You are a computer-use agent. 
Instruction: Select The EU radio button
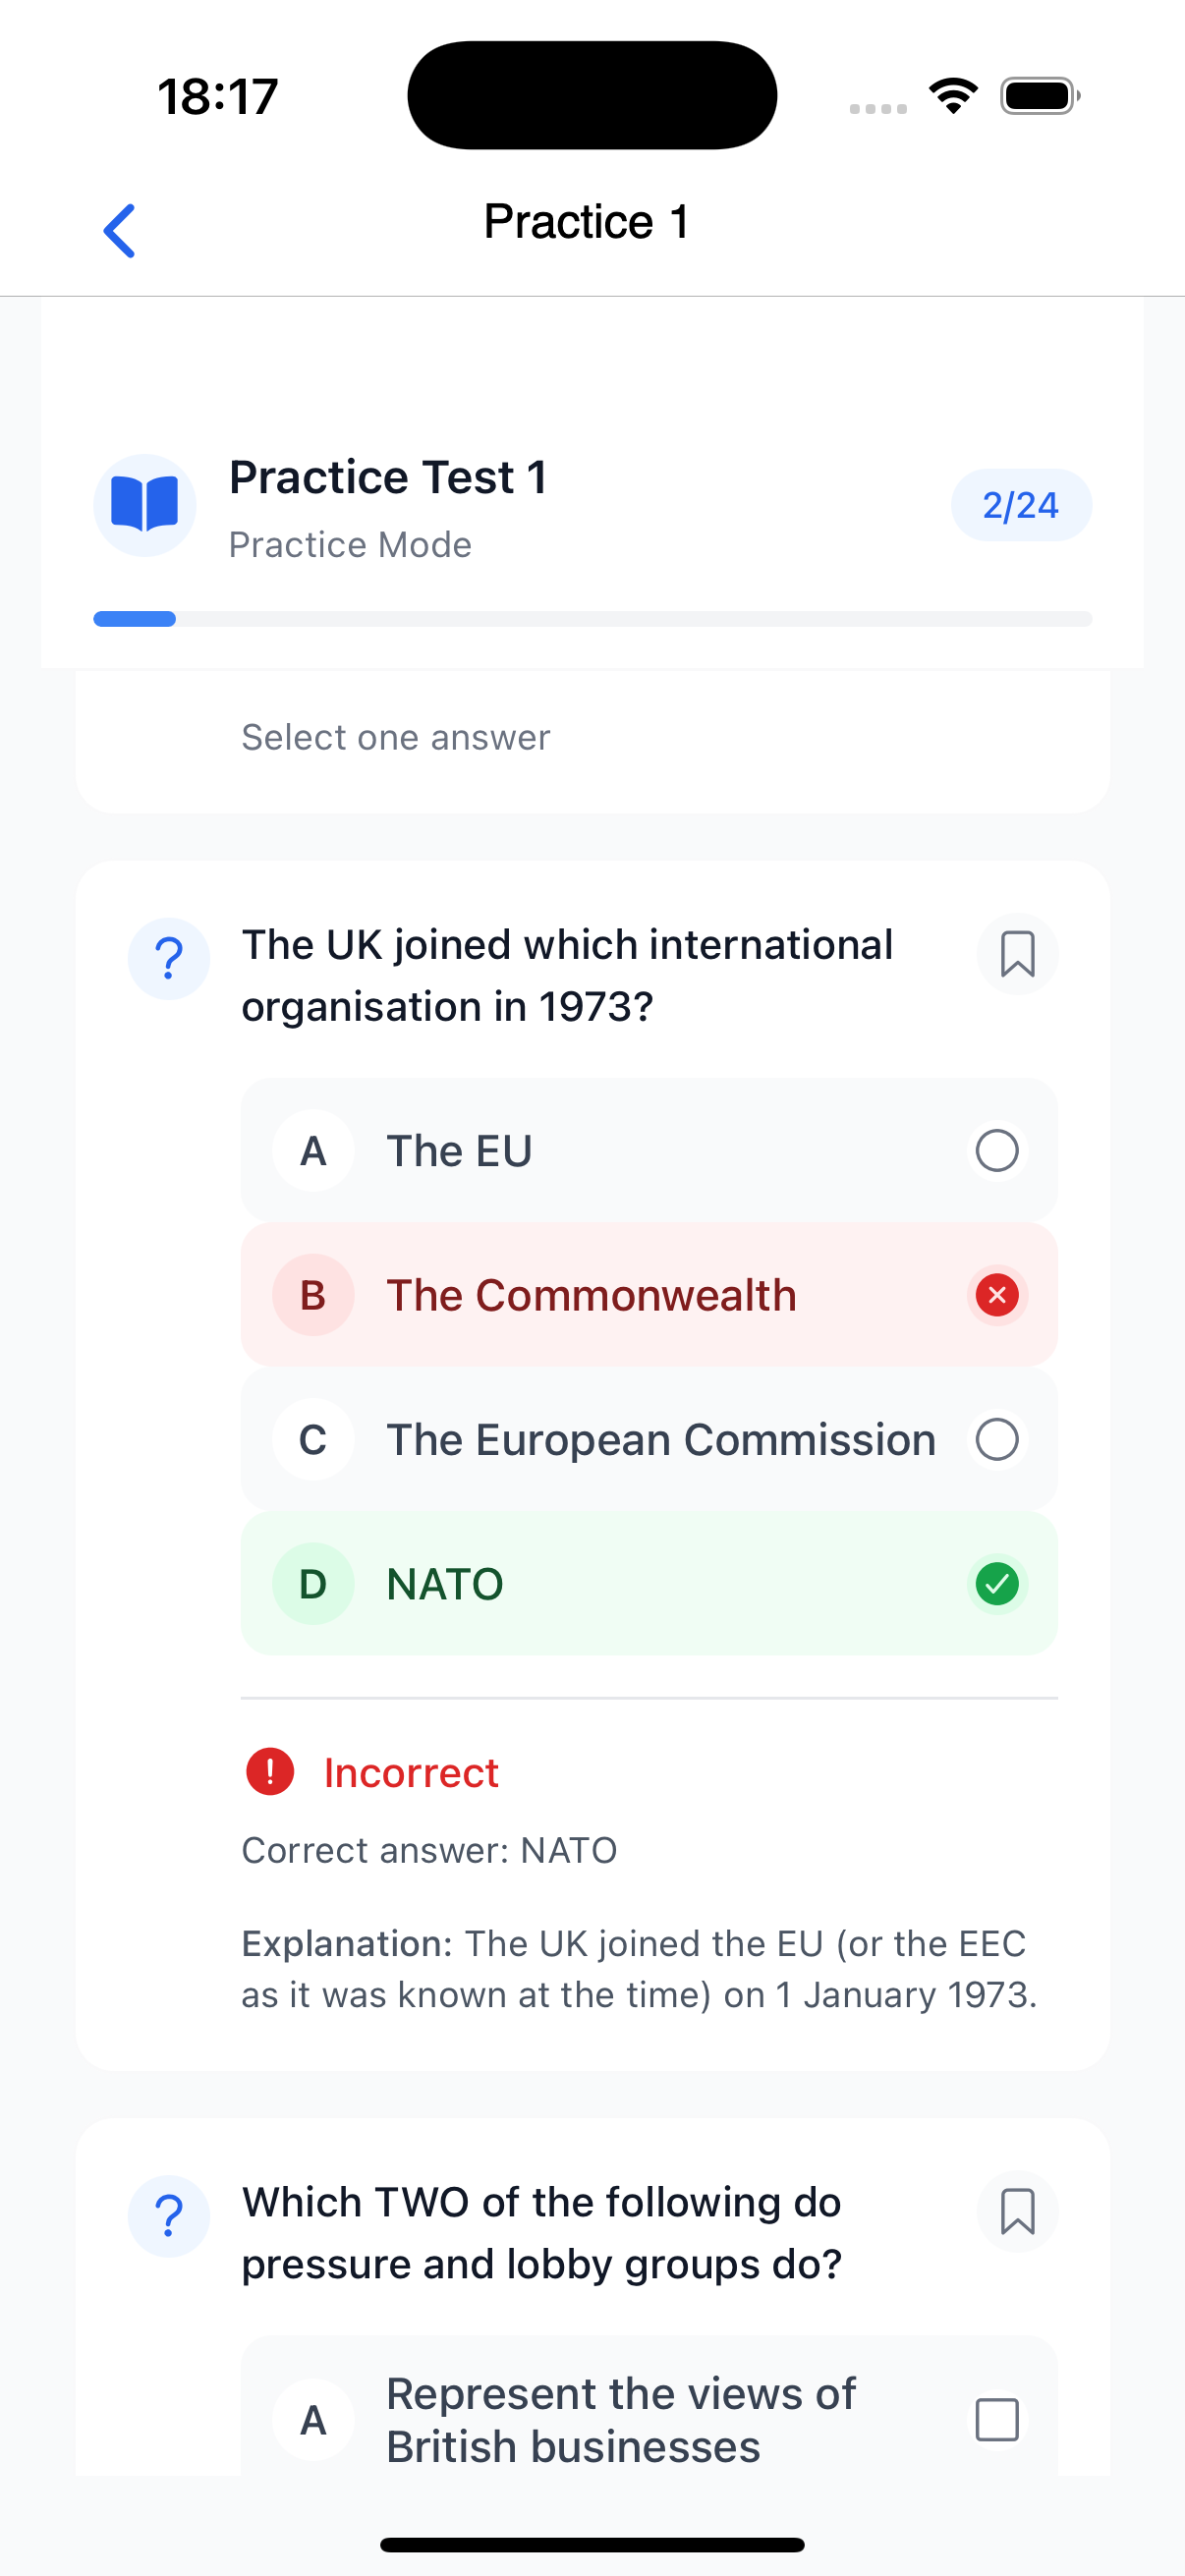[997, 1151]
